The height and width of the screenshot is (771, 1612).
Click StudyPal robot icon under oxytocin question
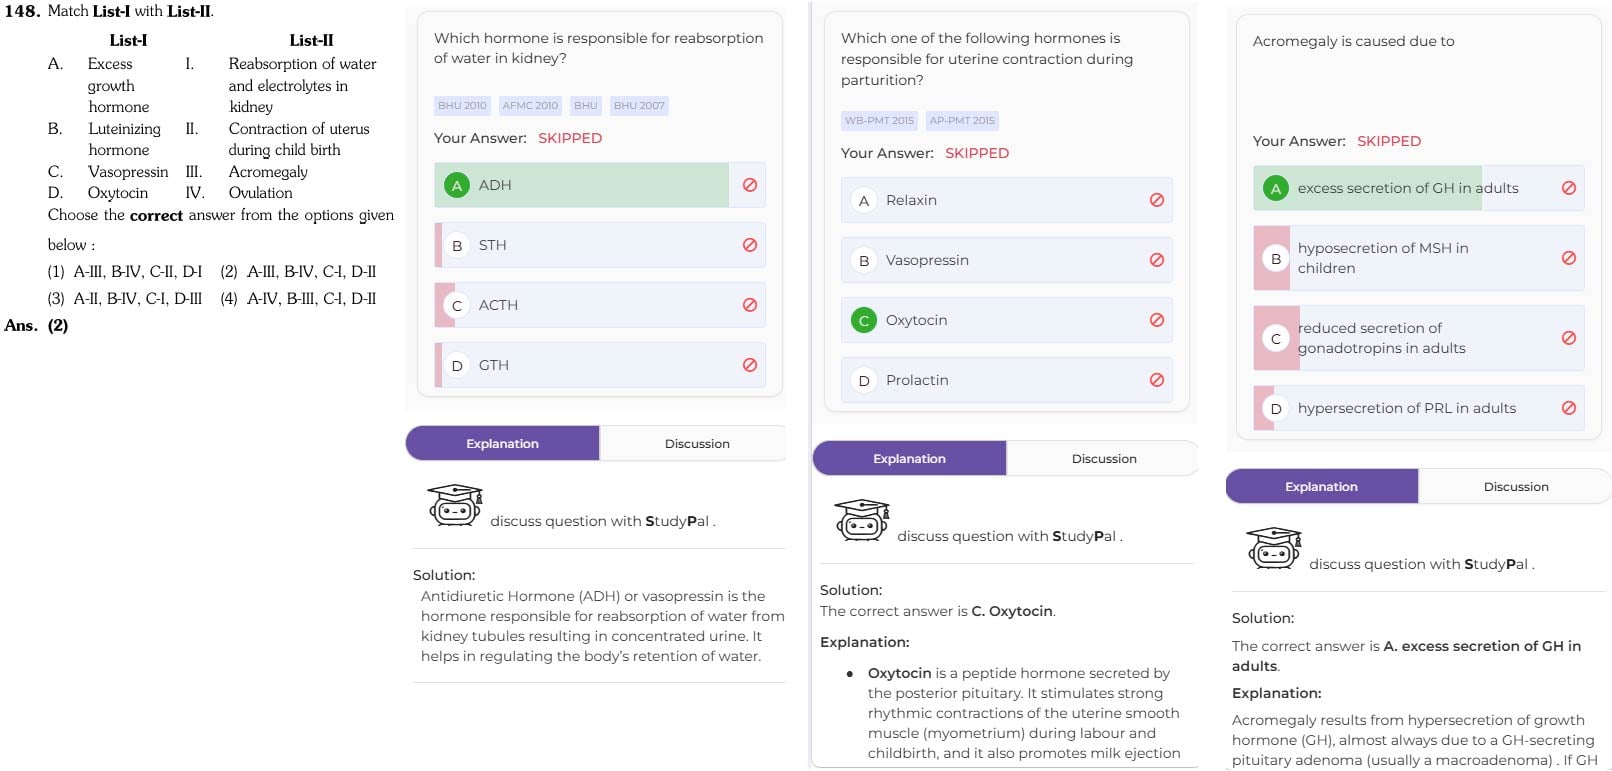[x=862, y=520]
